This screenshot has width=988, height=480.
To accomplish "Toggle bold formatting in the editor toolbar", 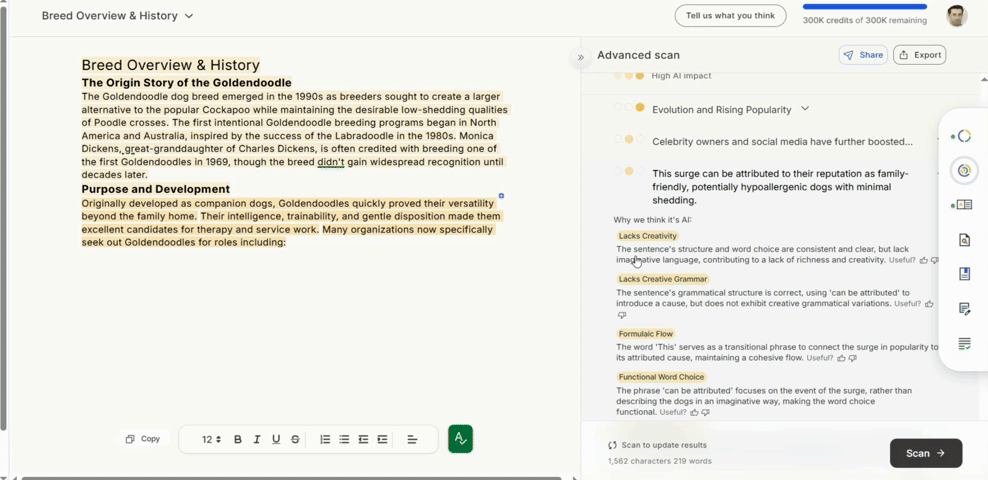I will tap(238, 440).
